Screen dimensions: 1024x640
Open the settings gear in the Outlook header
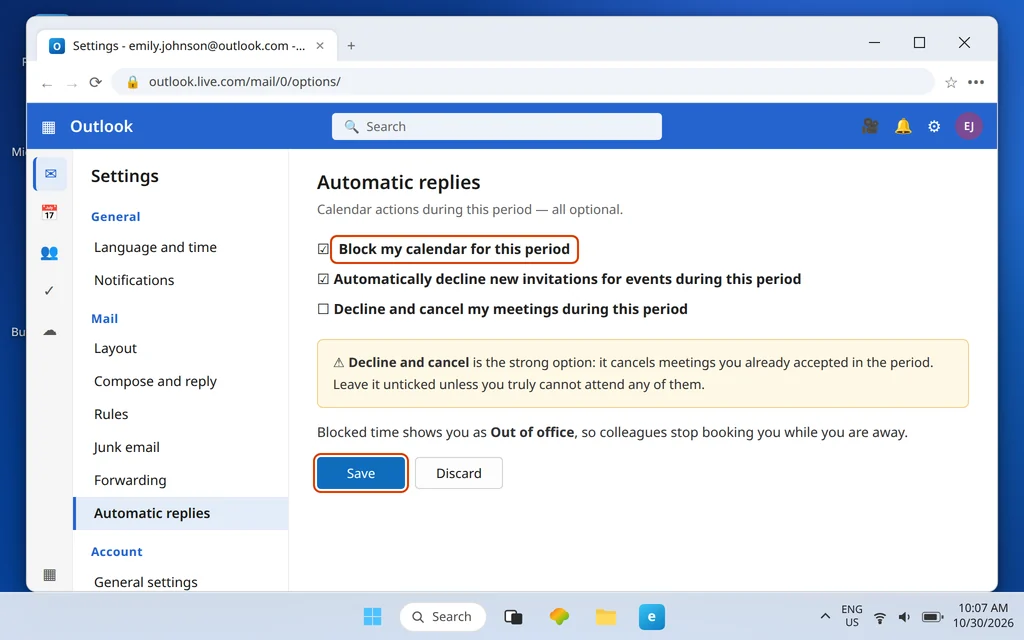[935, 126]
